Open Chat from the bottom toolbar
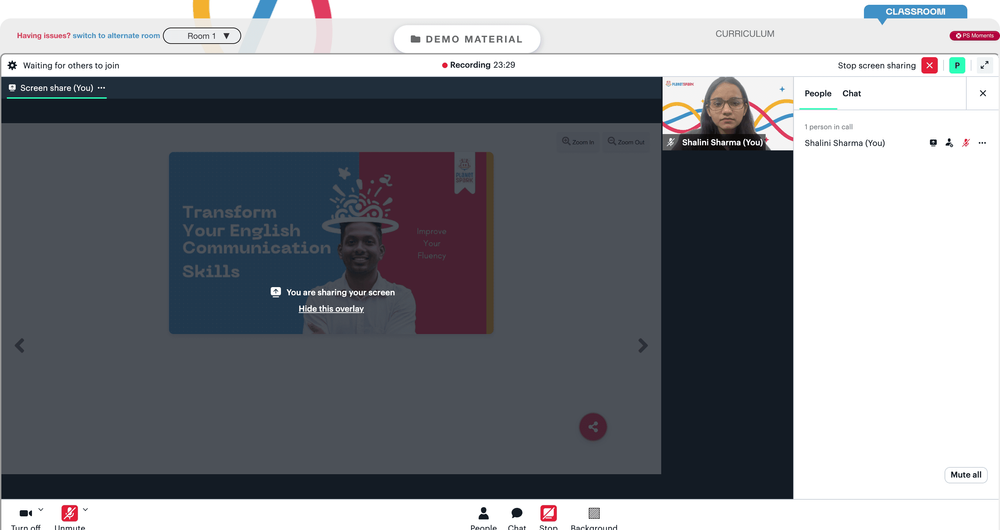Viewport: 1000px width, 530px height. click(x=517, y=518)
